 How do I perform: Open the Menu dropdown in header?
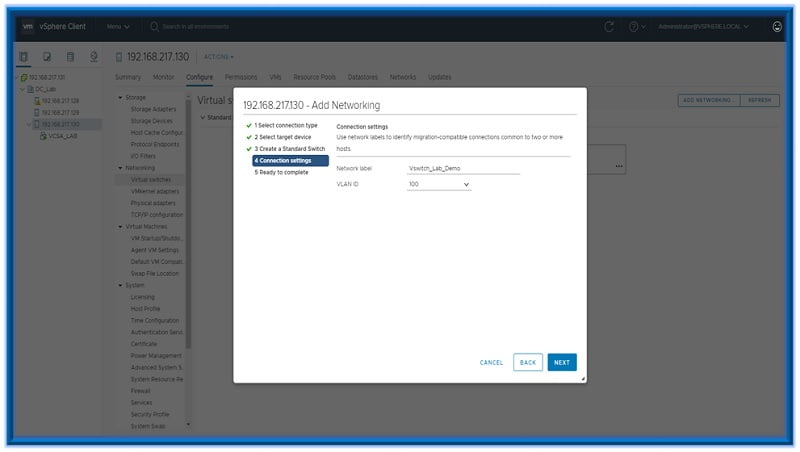(119, 26)
